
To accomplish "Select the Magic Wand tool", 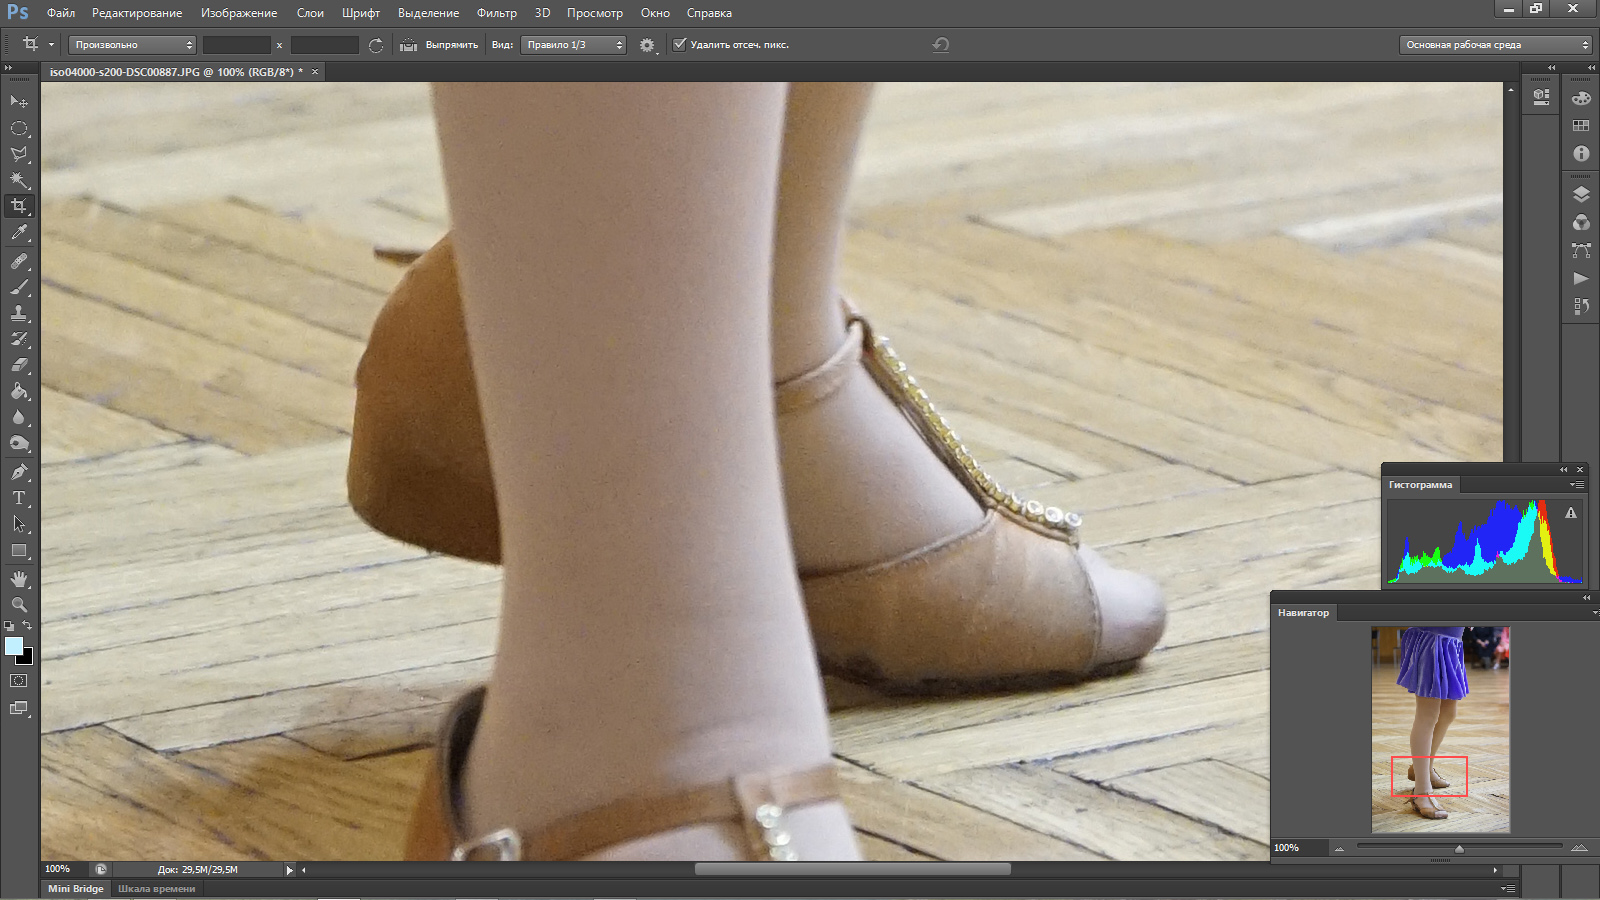I will tap(19, 180).
